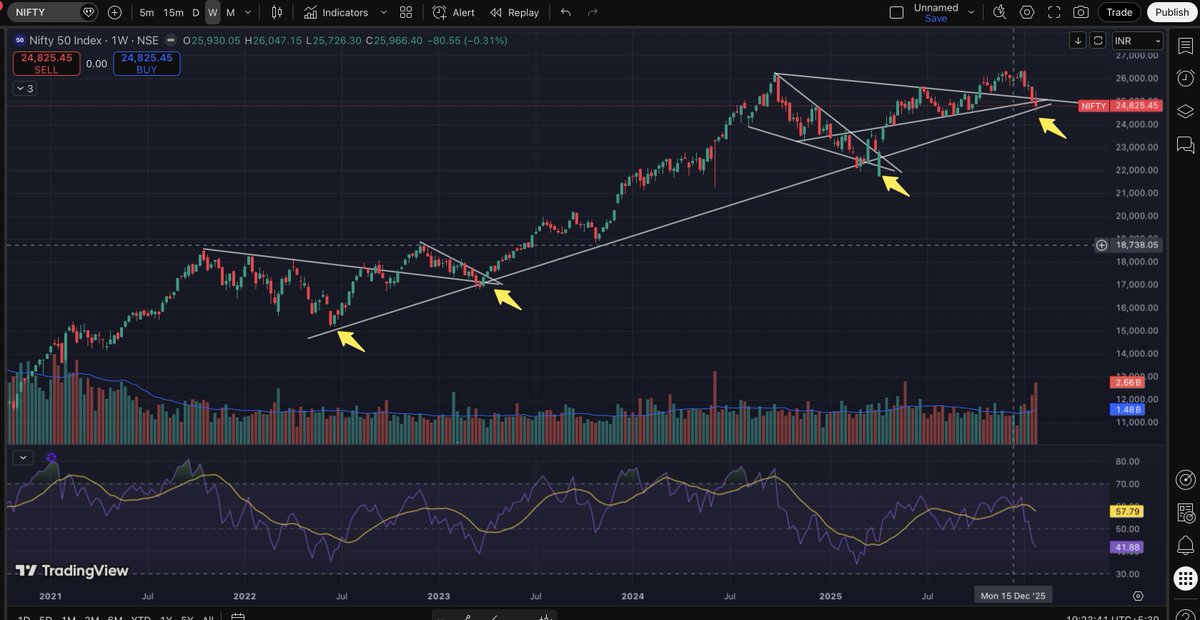The height and width of the screenshot is (620, 1200).
Task: Start bar Replay mode
Action: tap(514, 12)
